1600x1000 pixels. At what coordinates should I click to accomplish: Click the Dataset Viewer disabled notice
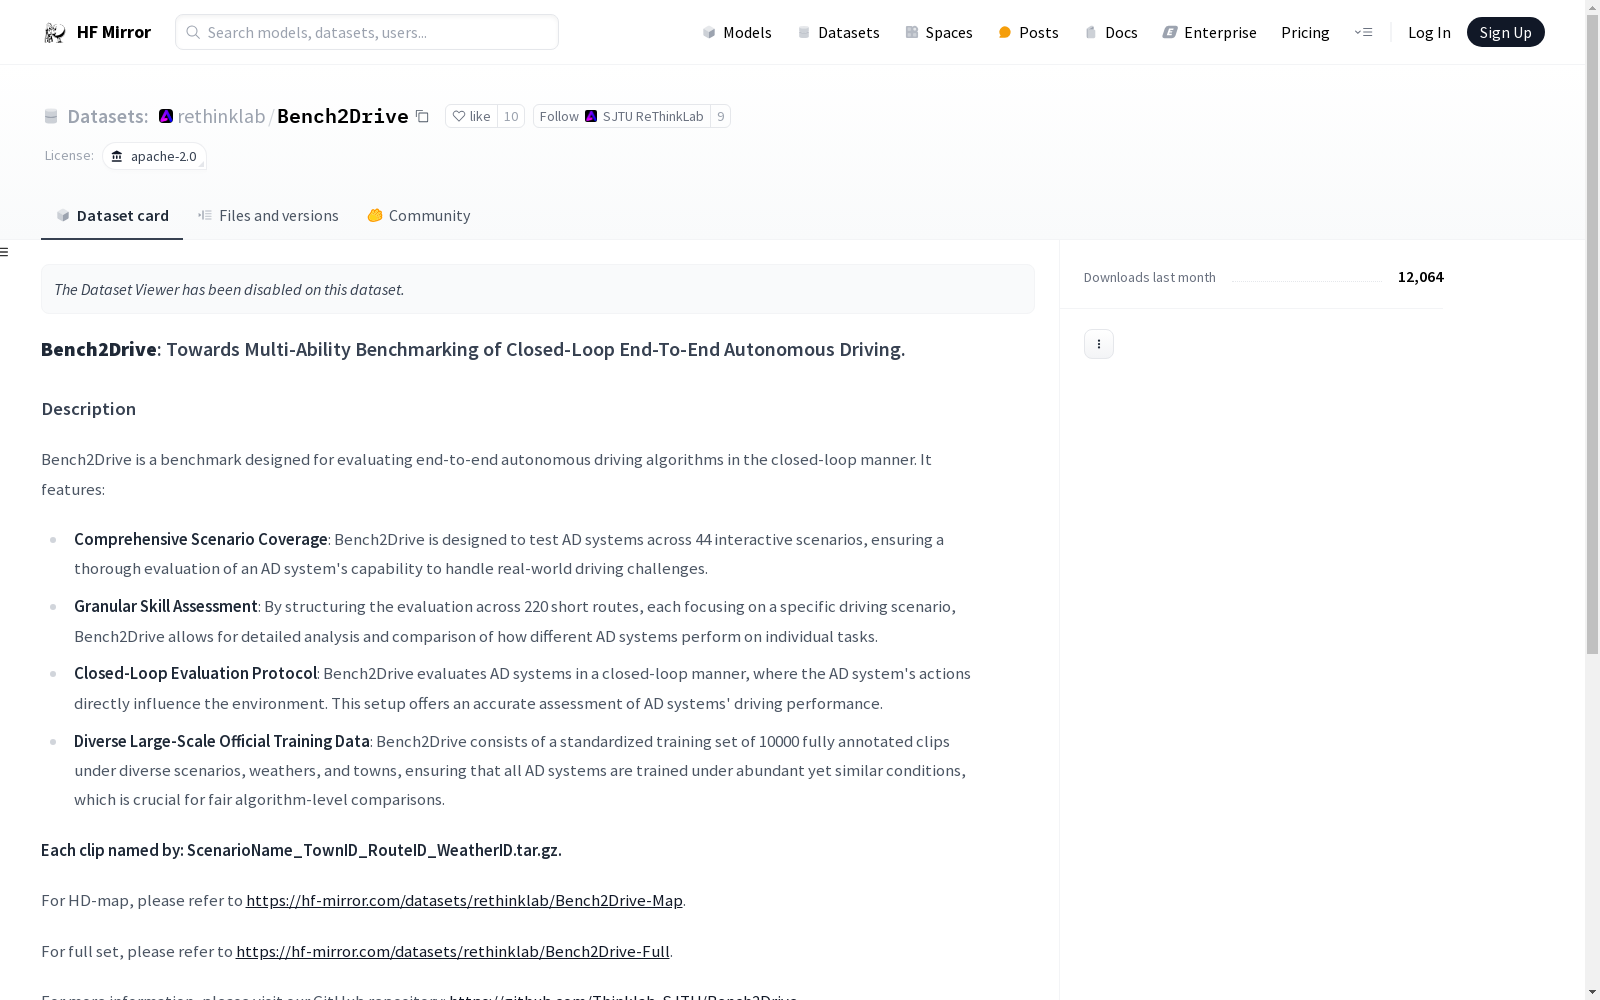click(538, 289)
